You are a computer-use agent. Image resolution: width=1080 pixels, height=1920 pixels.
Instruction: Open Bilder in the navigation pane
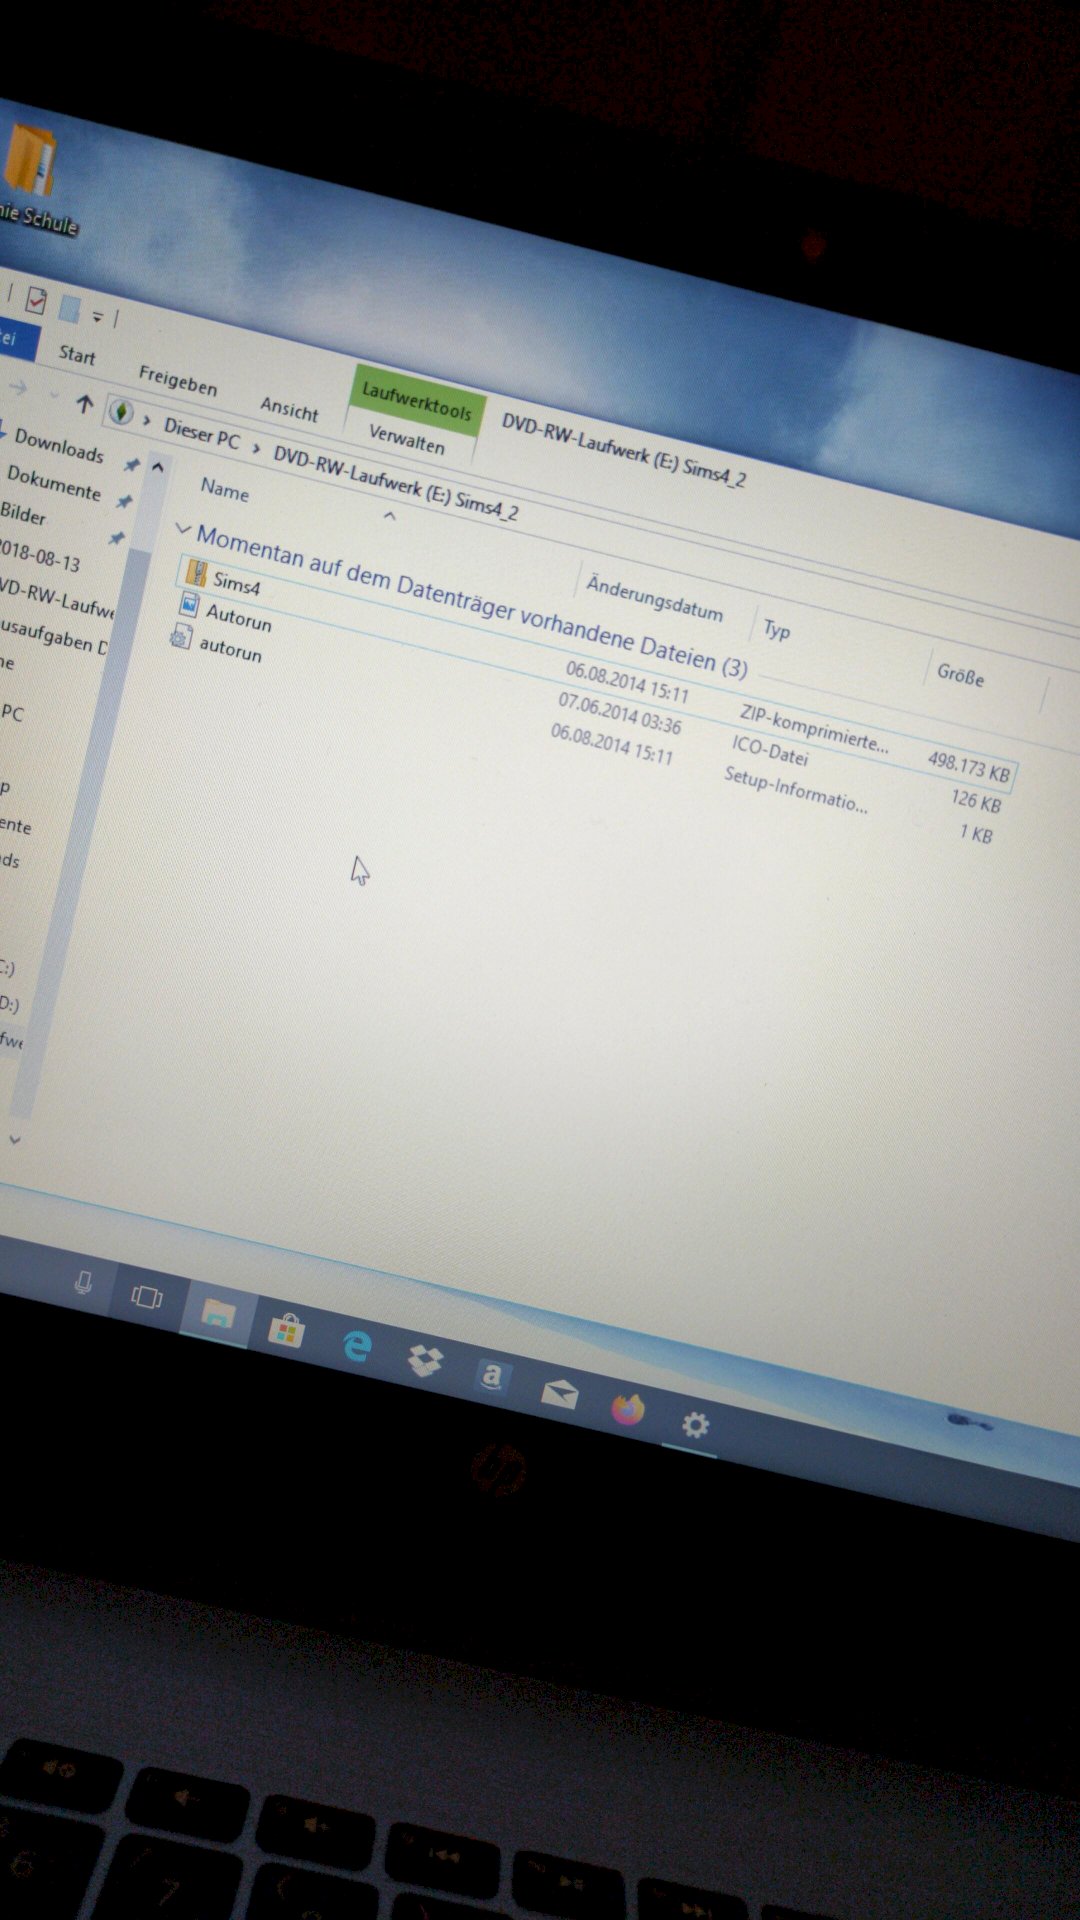coord(23,513)
